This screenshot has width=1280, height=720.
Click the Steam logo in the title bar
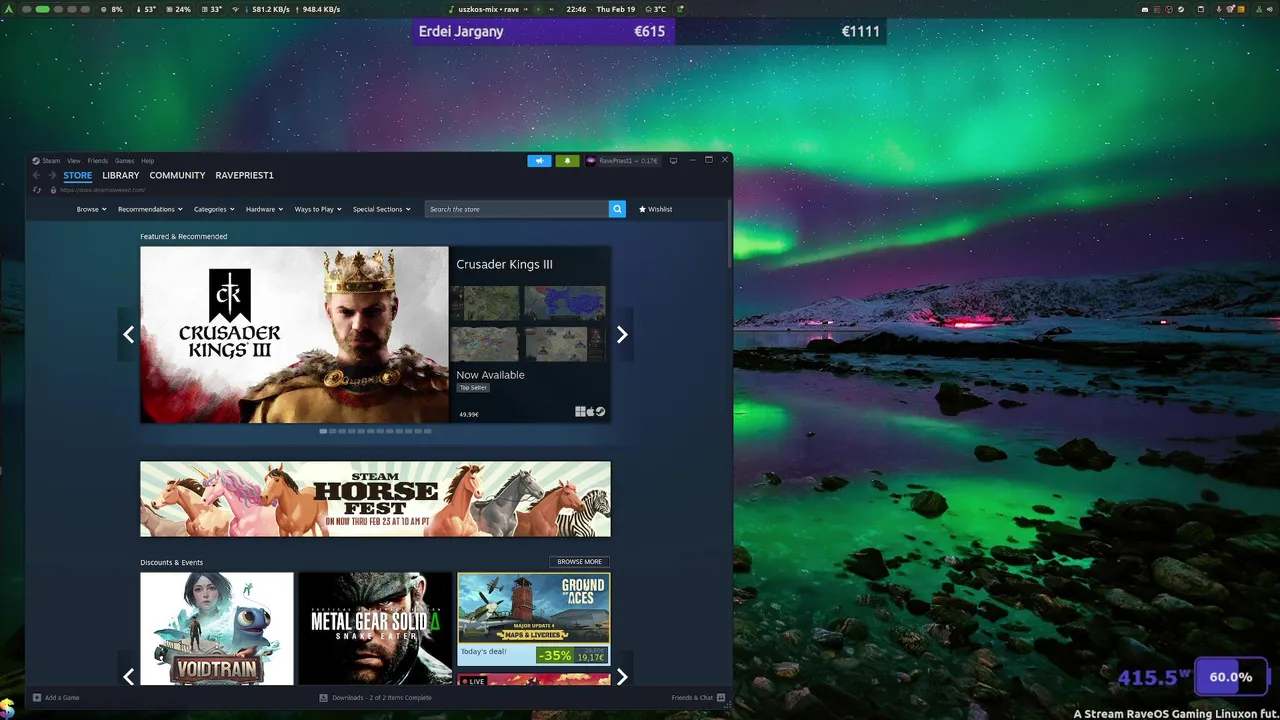[36, 160]
